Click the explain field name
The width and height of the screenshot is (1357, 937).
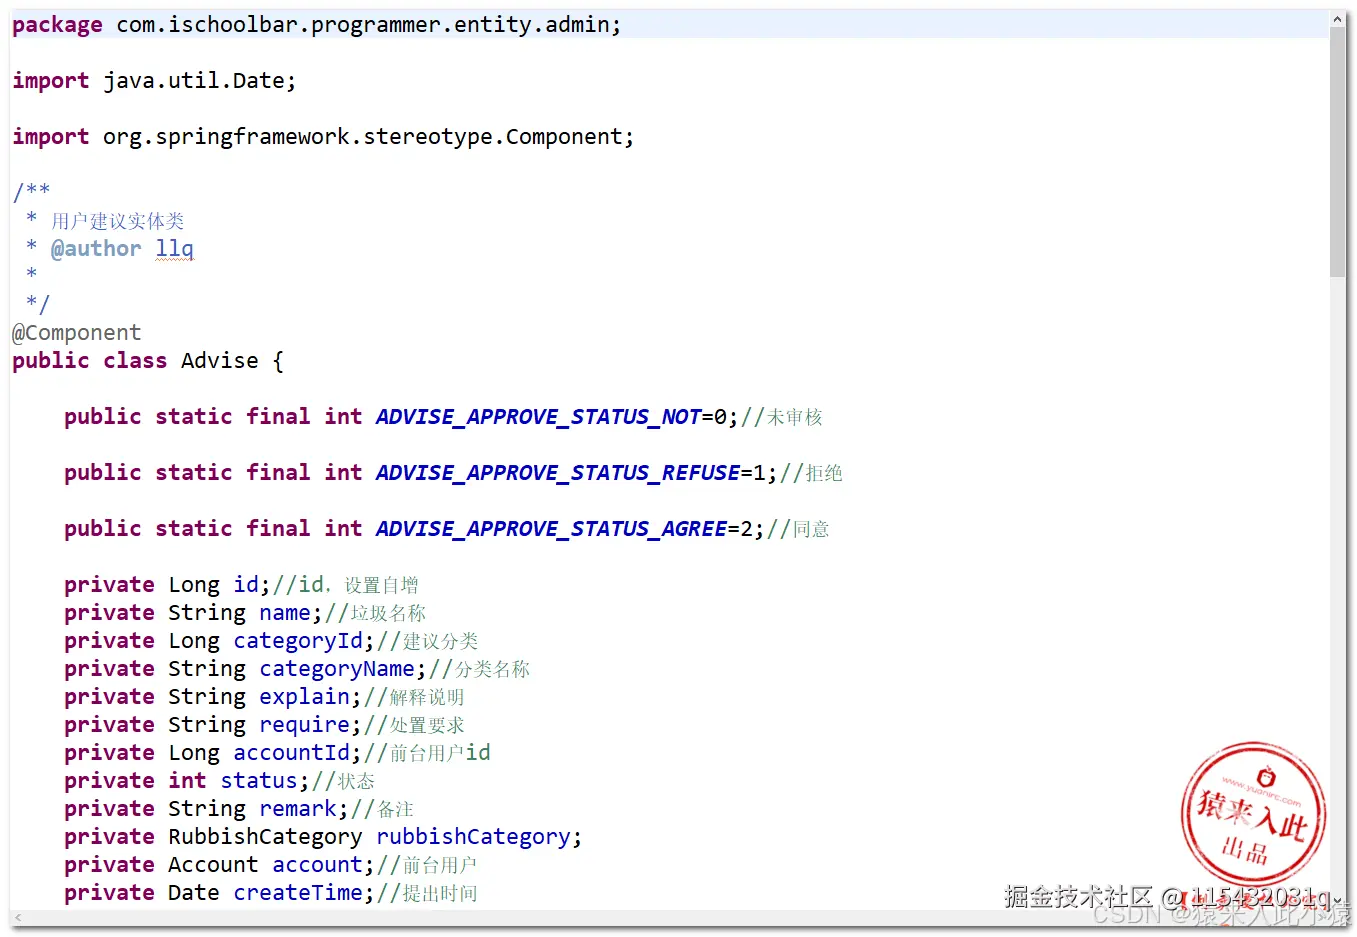(304, 697)
